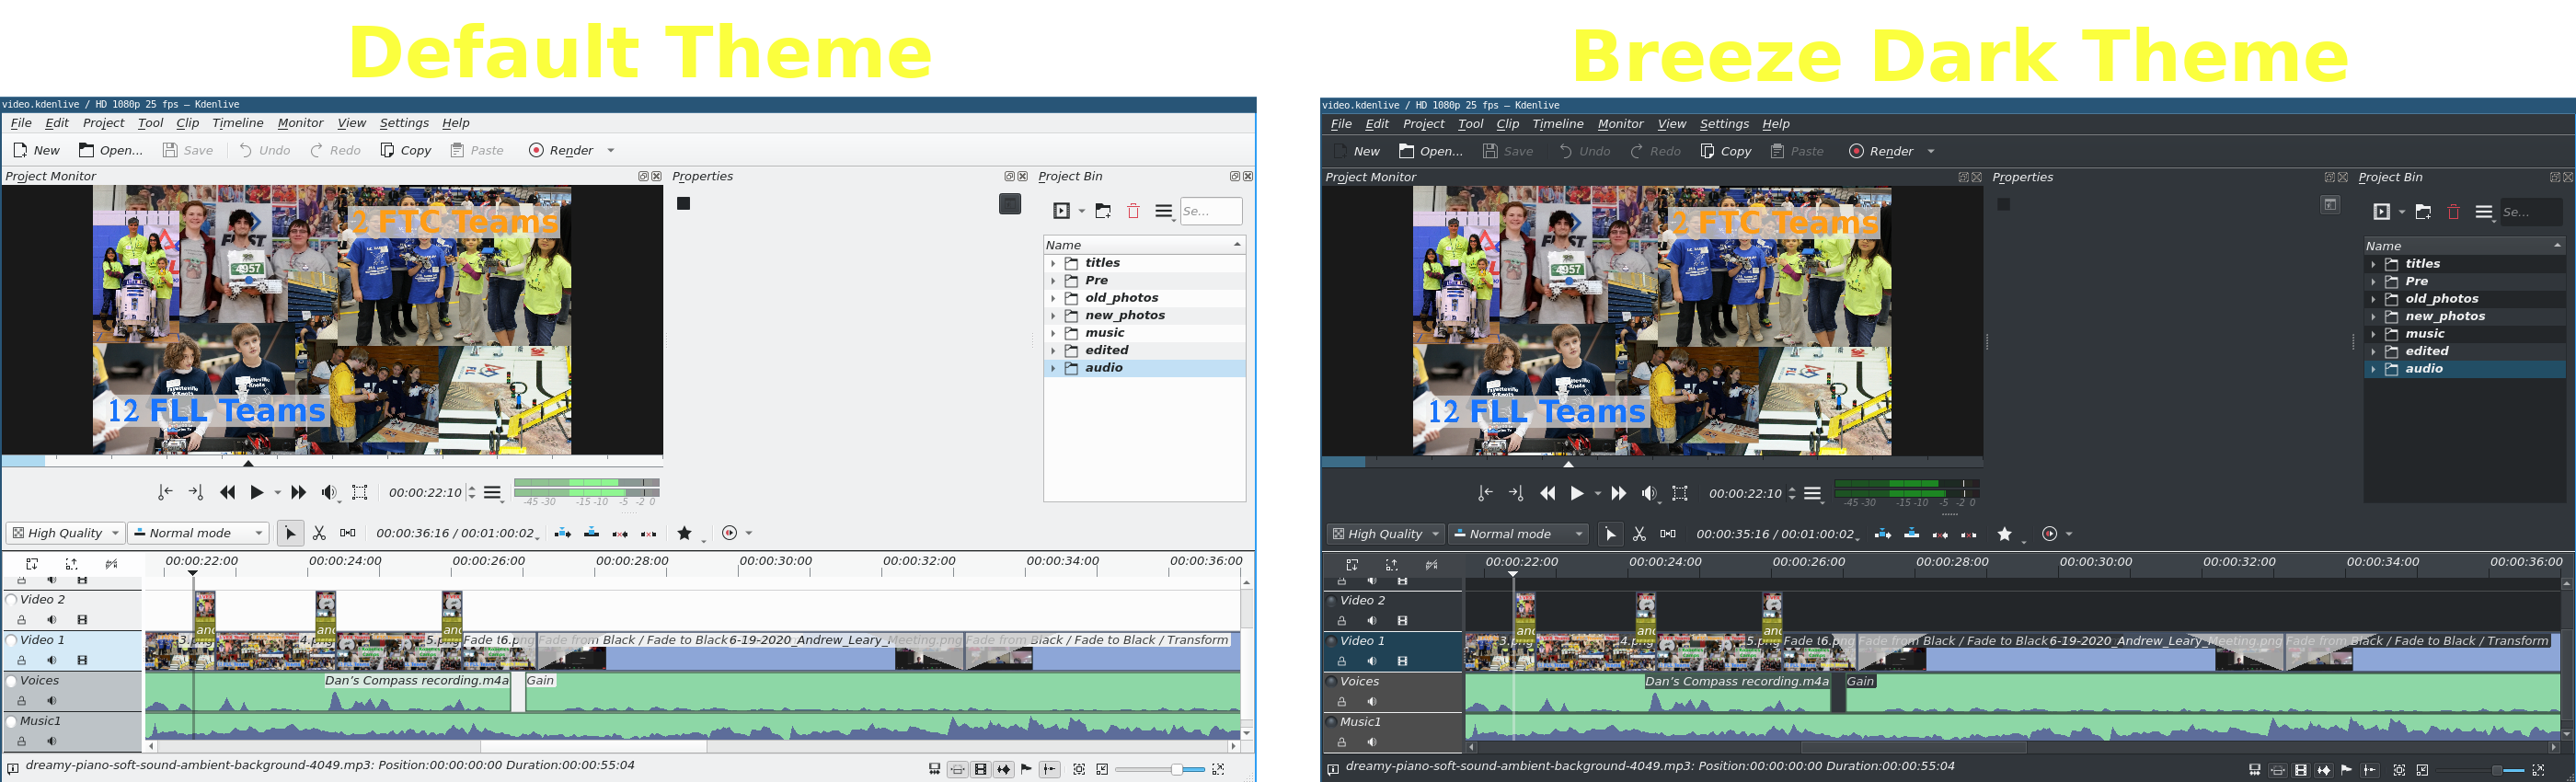Open hamburger menu in Default Theme Project Bin
Viewport: 2576px width, 782px height.
coord(1163,211)
